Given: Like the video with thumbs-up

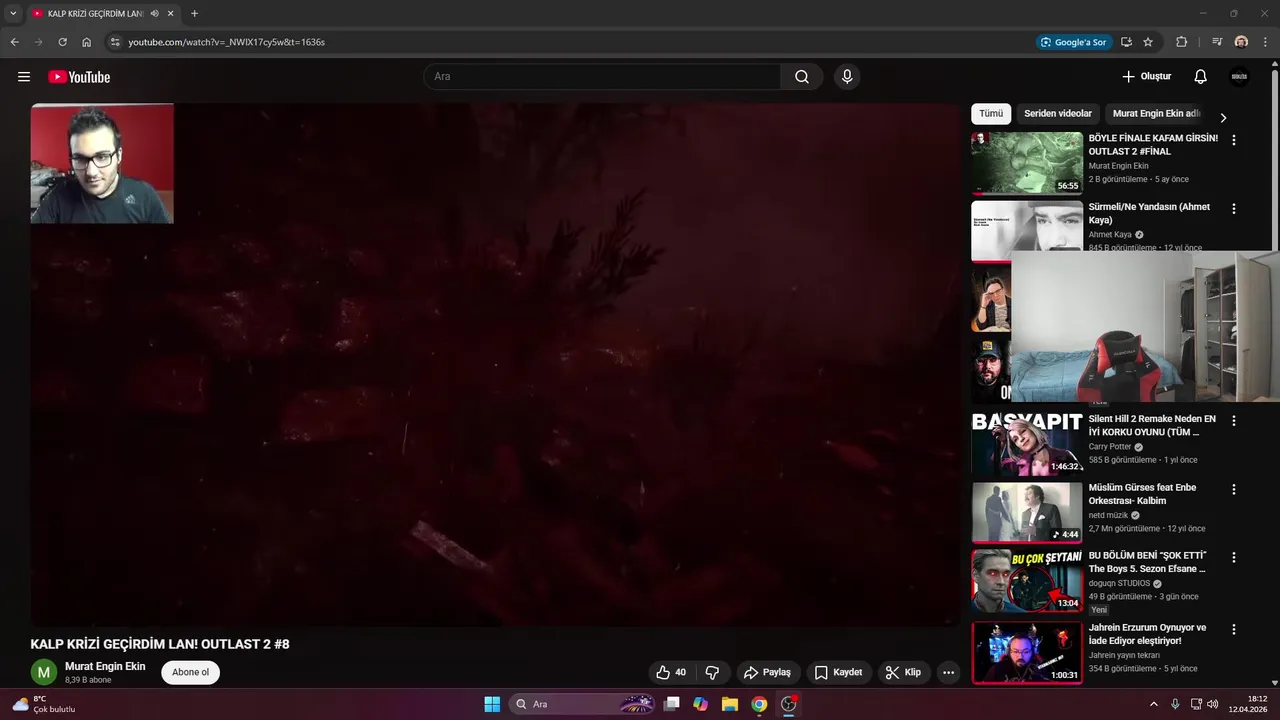Looking at the screenshot, I should (671, 672).
